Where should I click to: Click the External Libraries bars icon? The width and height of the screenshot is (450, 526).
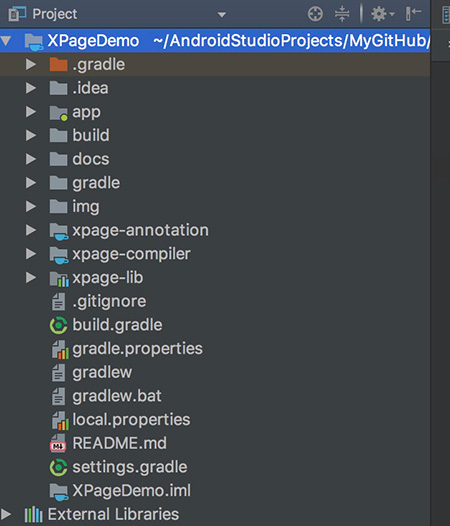34,514
